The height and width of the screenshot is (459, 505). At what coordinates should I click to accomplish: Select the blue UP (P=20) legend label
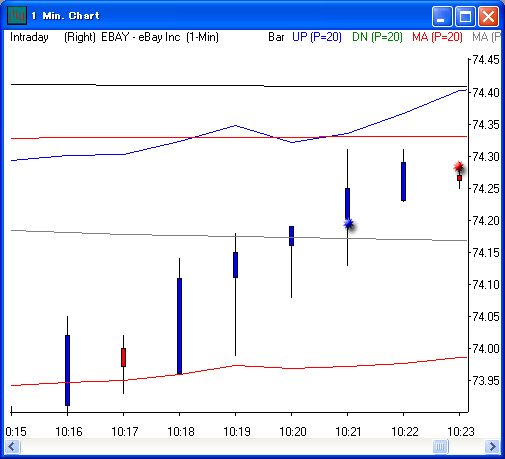pyautogui.click(x=317, y=37)
